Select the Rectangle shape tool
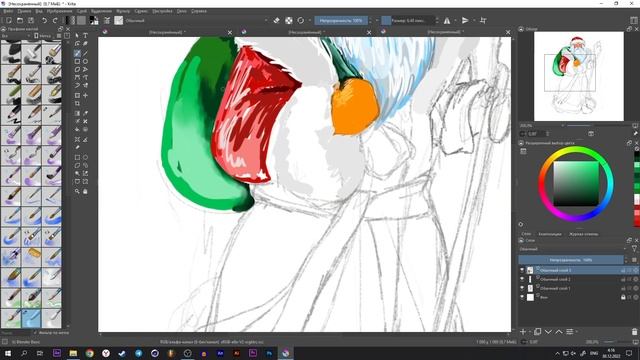 click(77, 61)
